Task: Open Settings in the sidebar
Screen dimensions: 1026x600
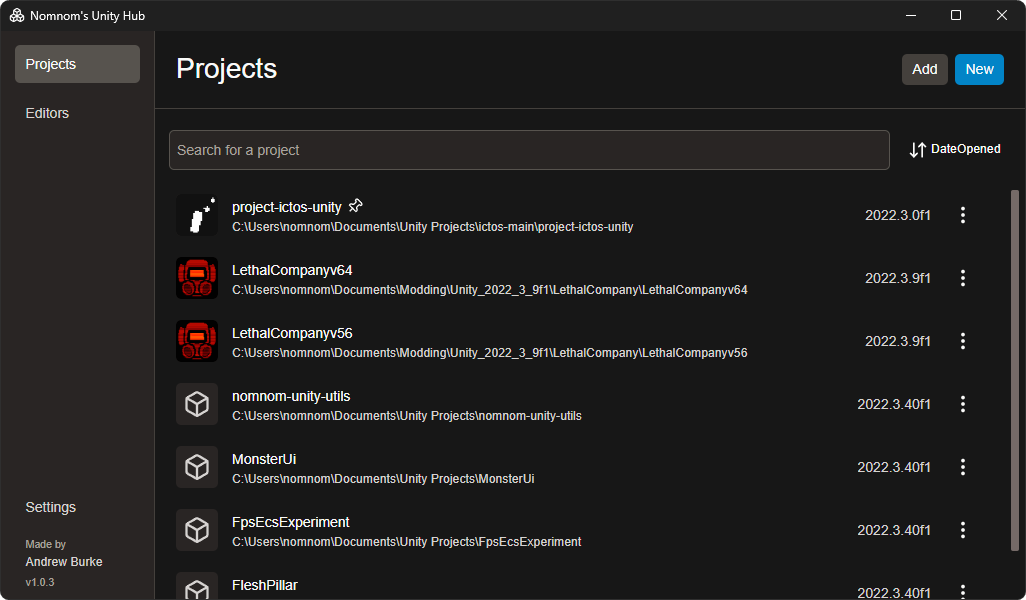Action: pyautogui.click(x=50, y=507)
